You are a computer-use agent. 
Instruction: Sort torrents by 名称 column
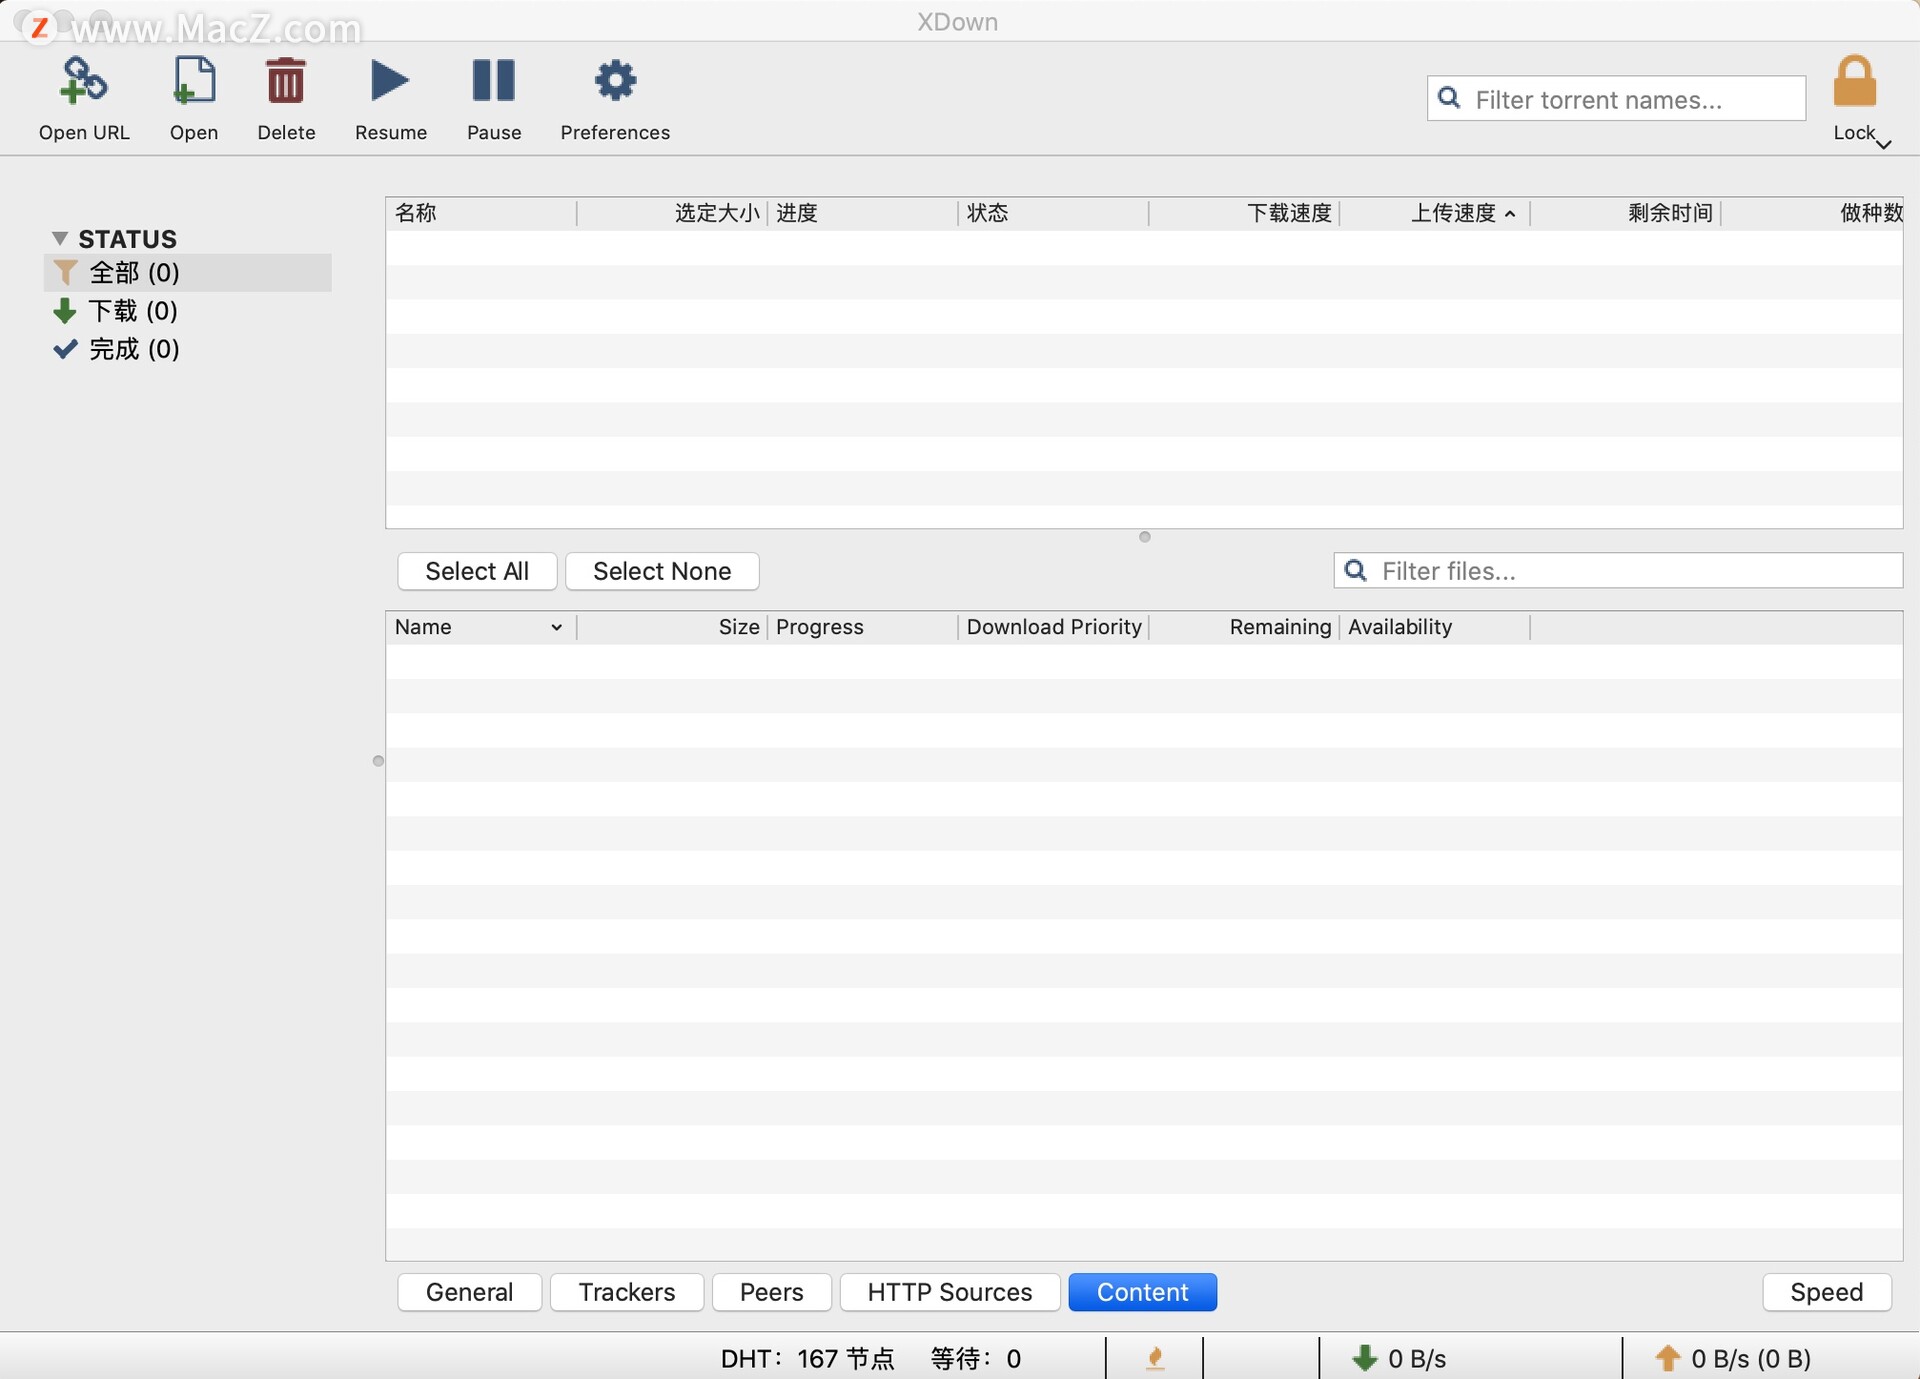[481, 213]
